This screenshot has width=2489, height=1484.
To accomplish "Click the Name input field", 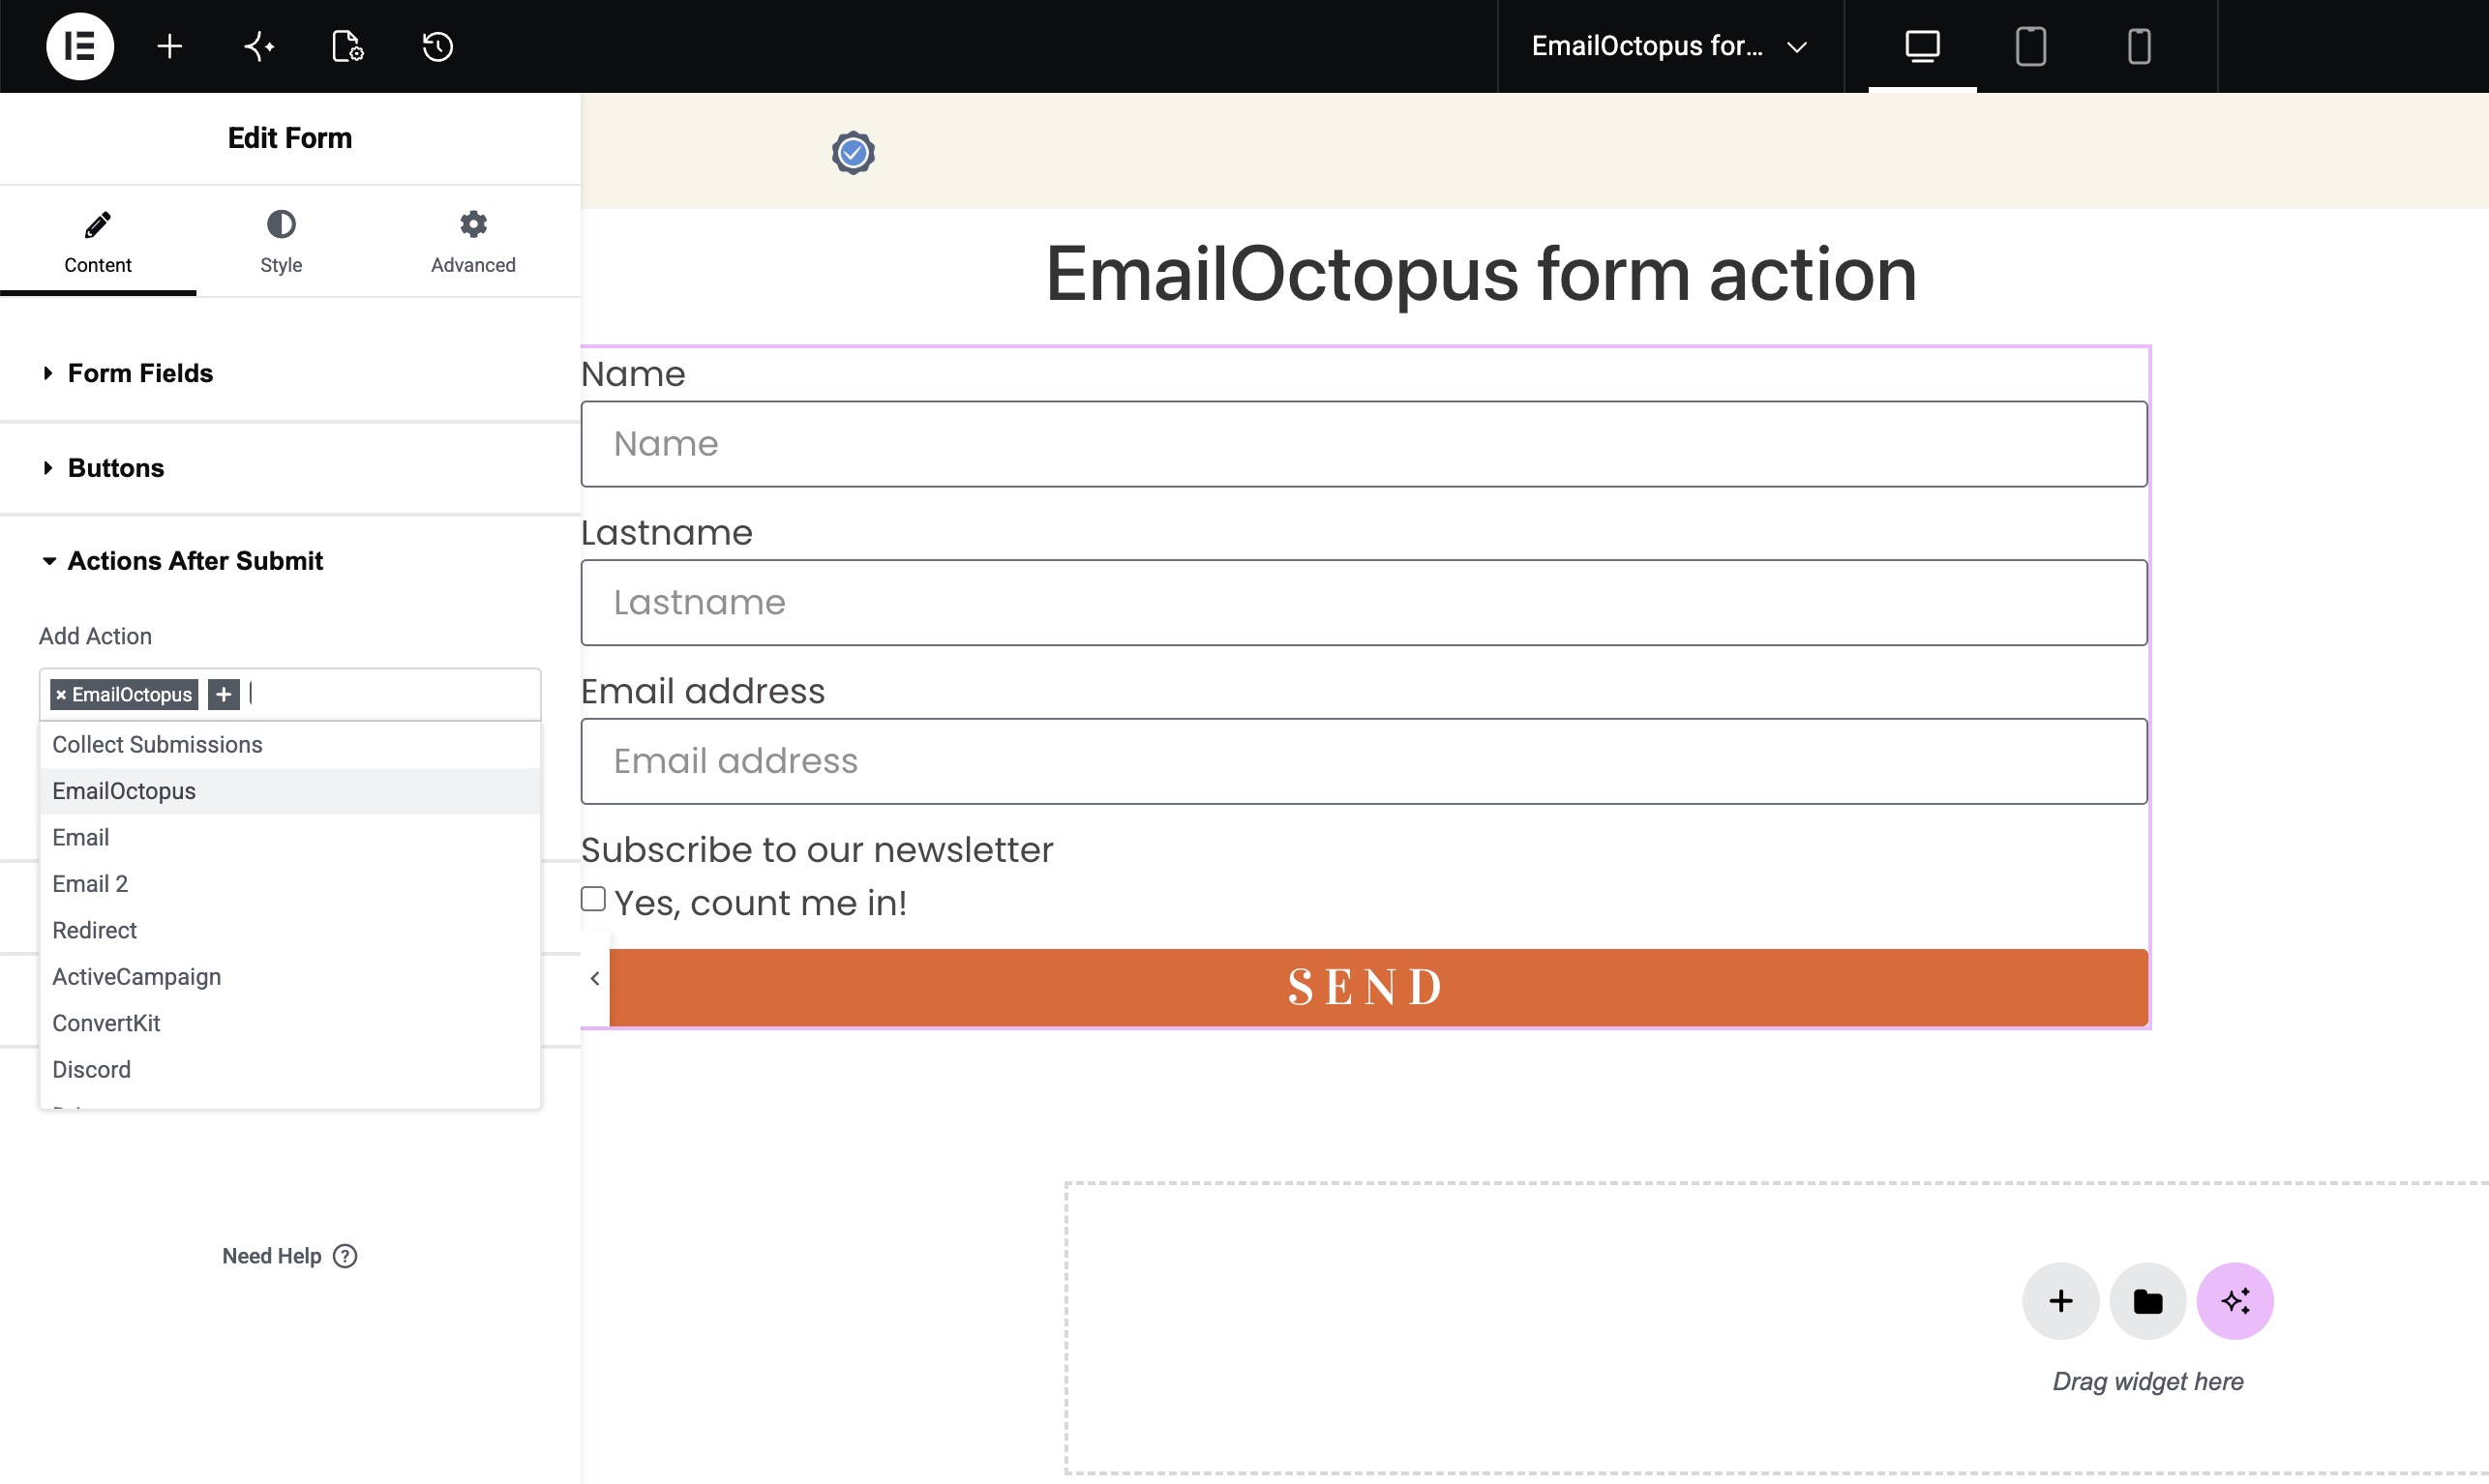I will (1364, 444).
